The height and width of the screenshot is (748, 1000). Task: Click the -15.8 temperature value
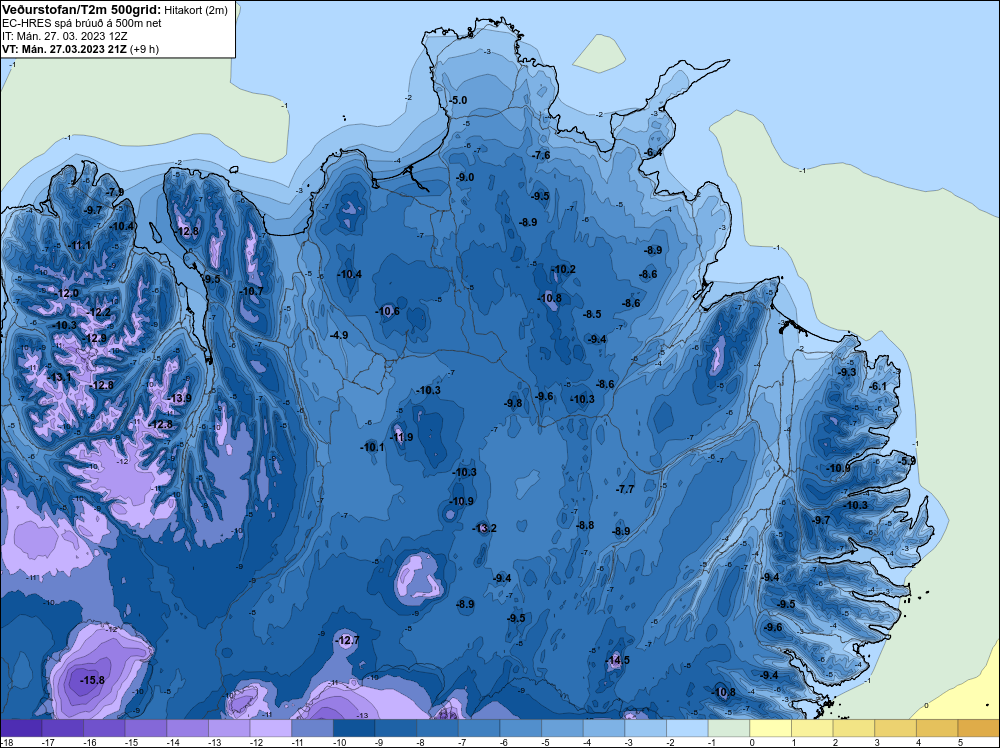92,680
